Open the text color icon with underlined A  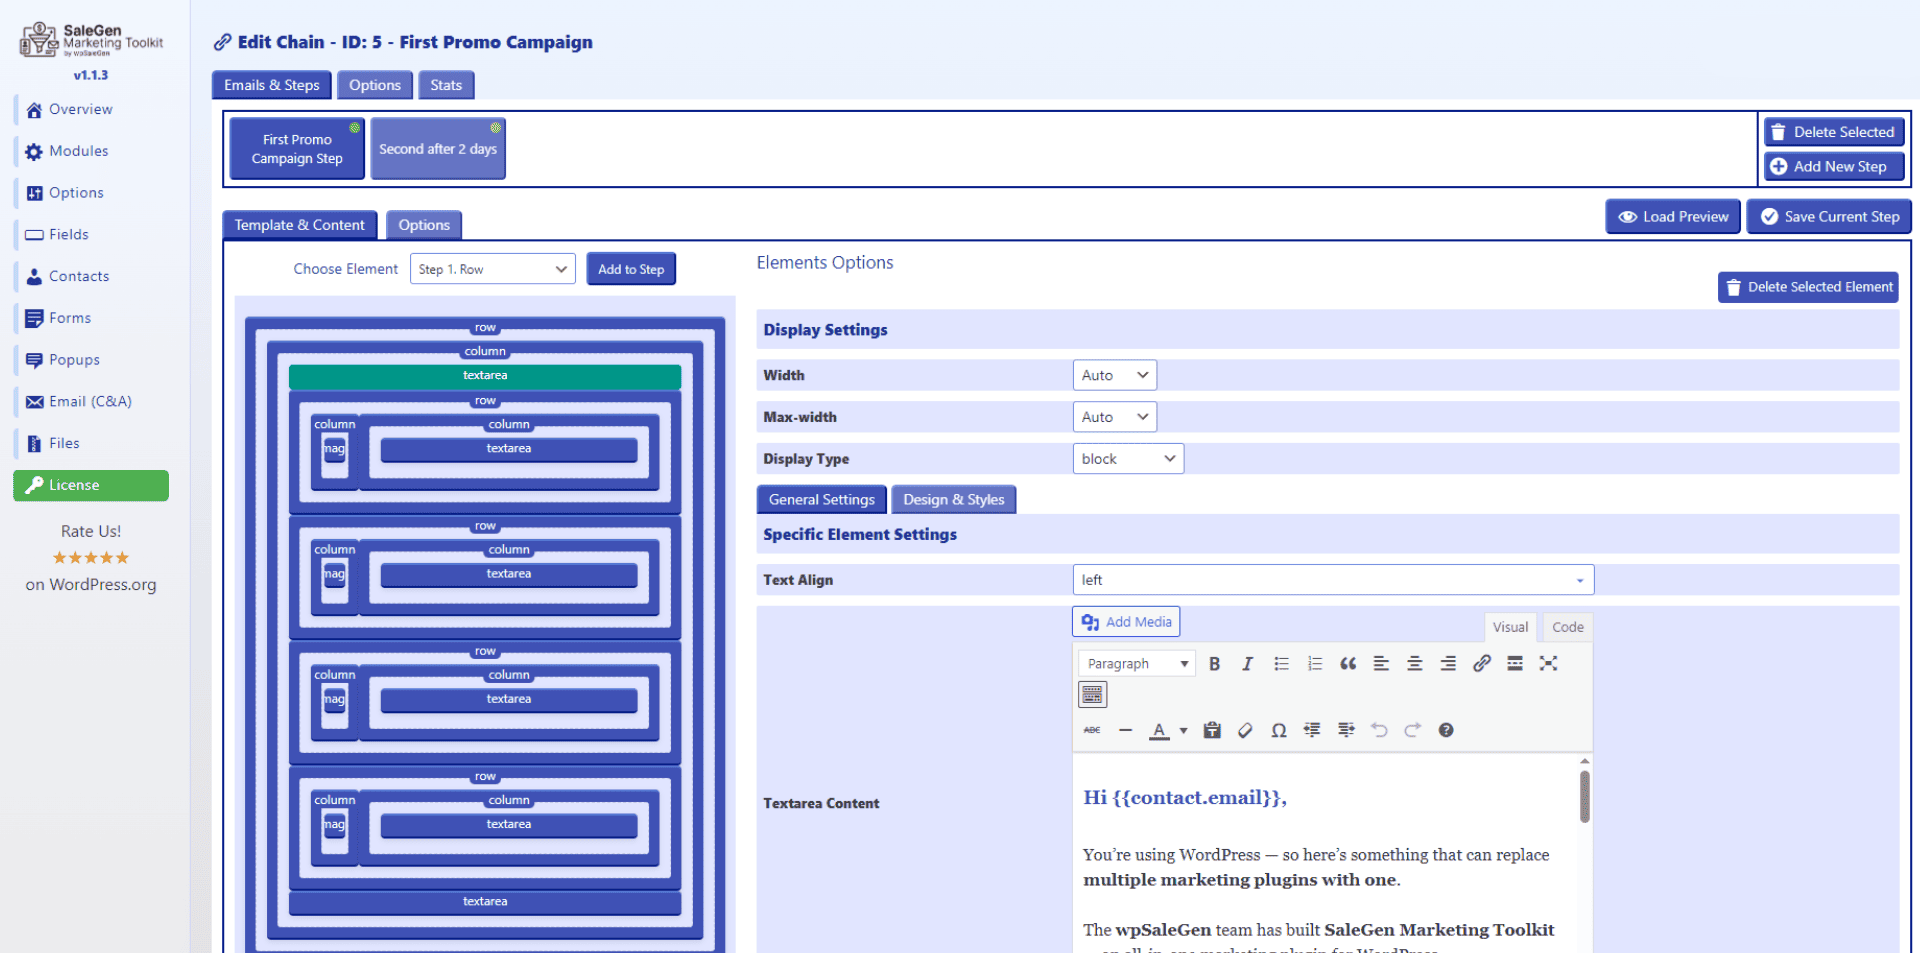pyautogui.click(x=1161, y=730)
